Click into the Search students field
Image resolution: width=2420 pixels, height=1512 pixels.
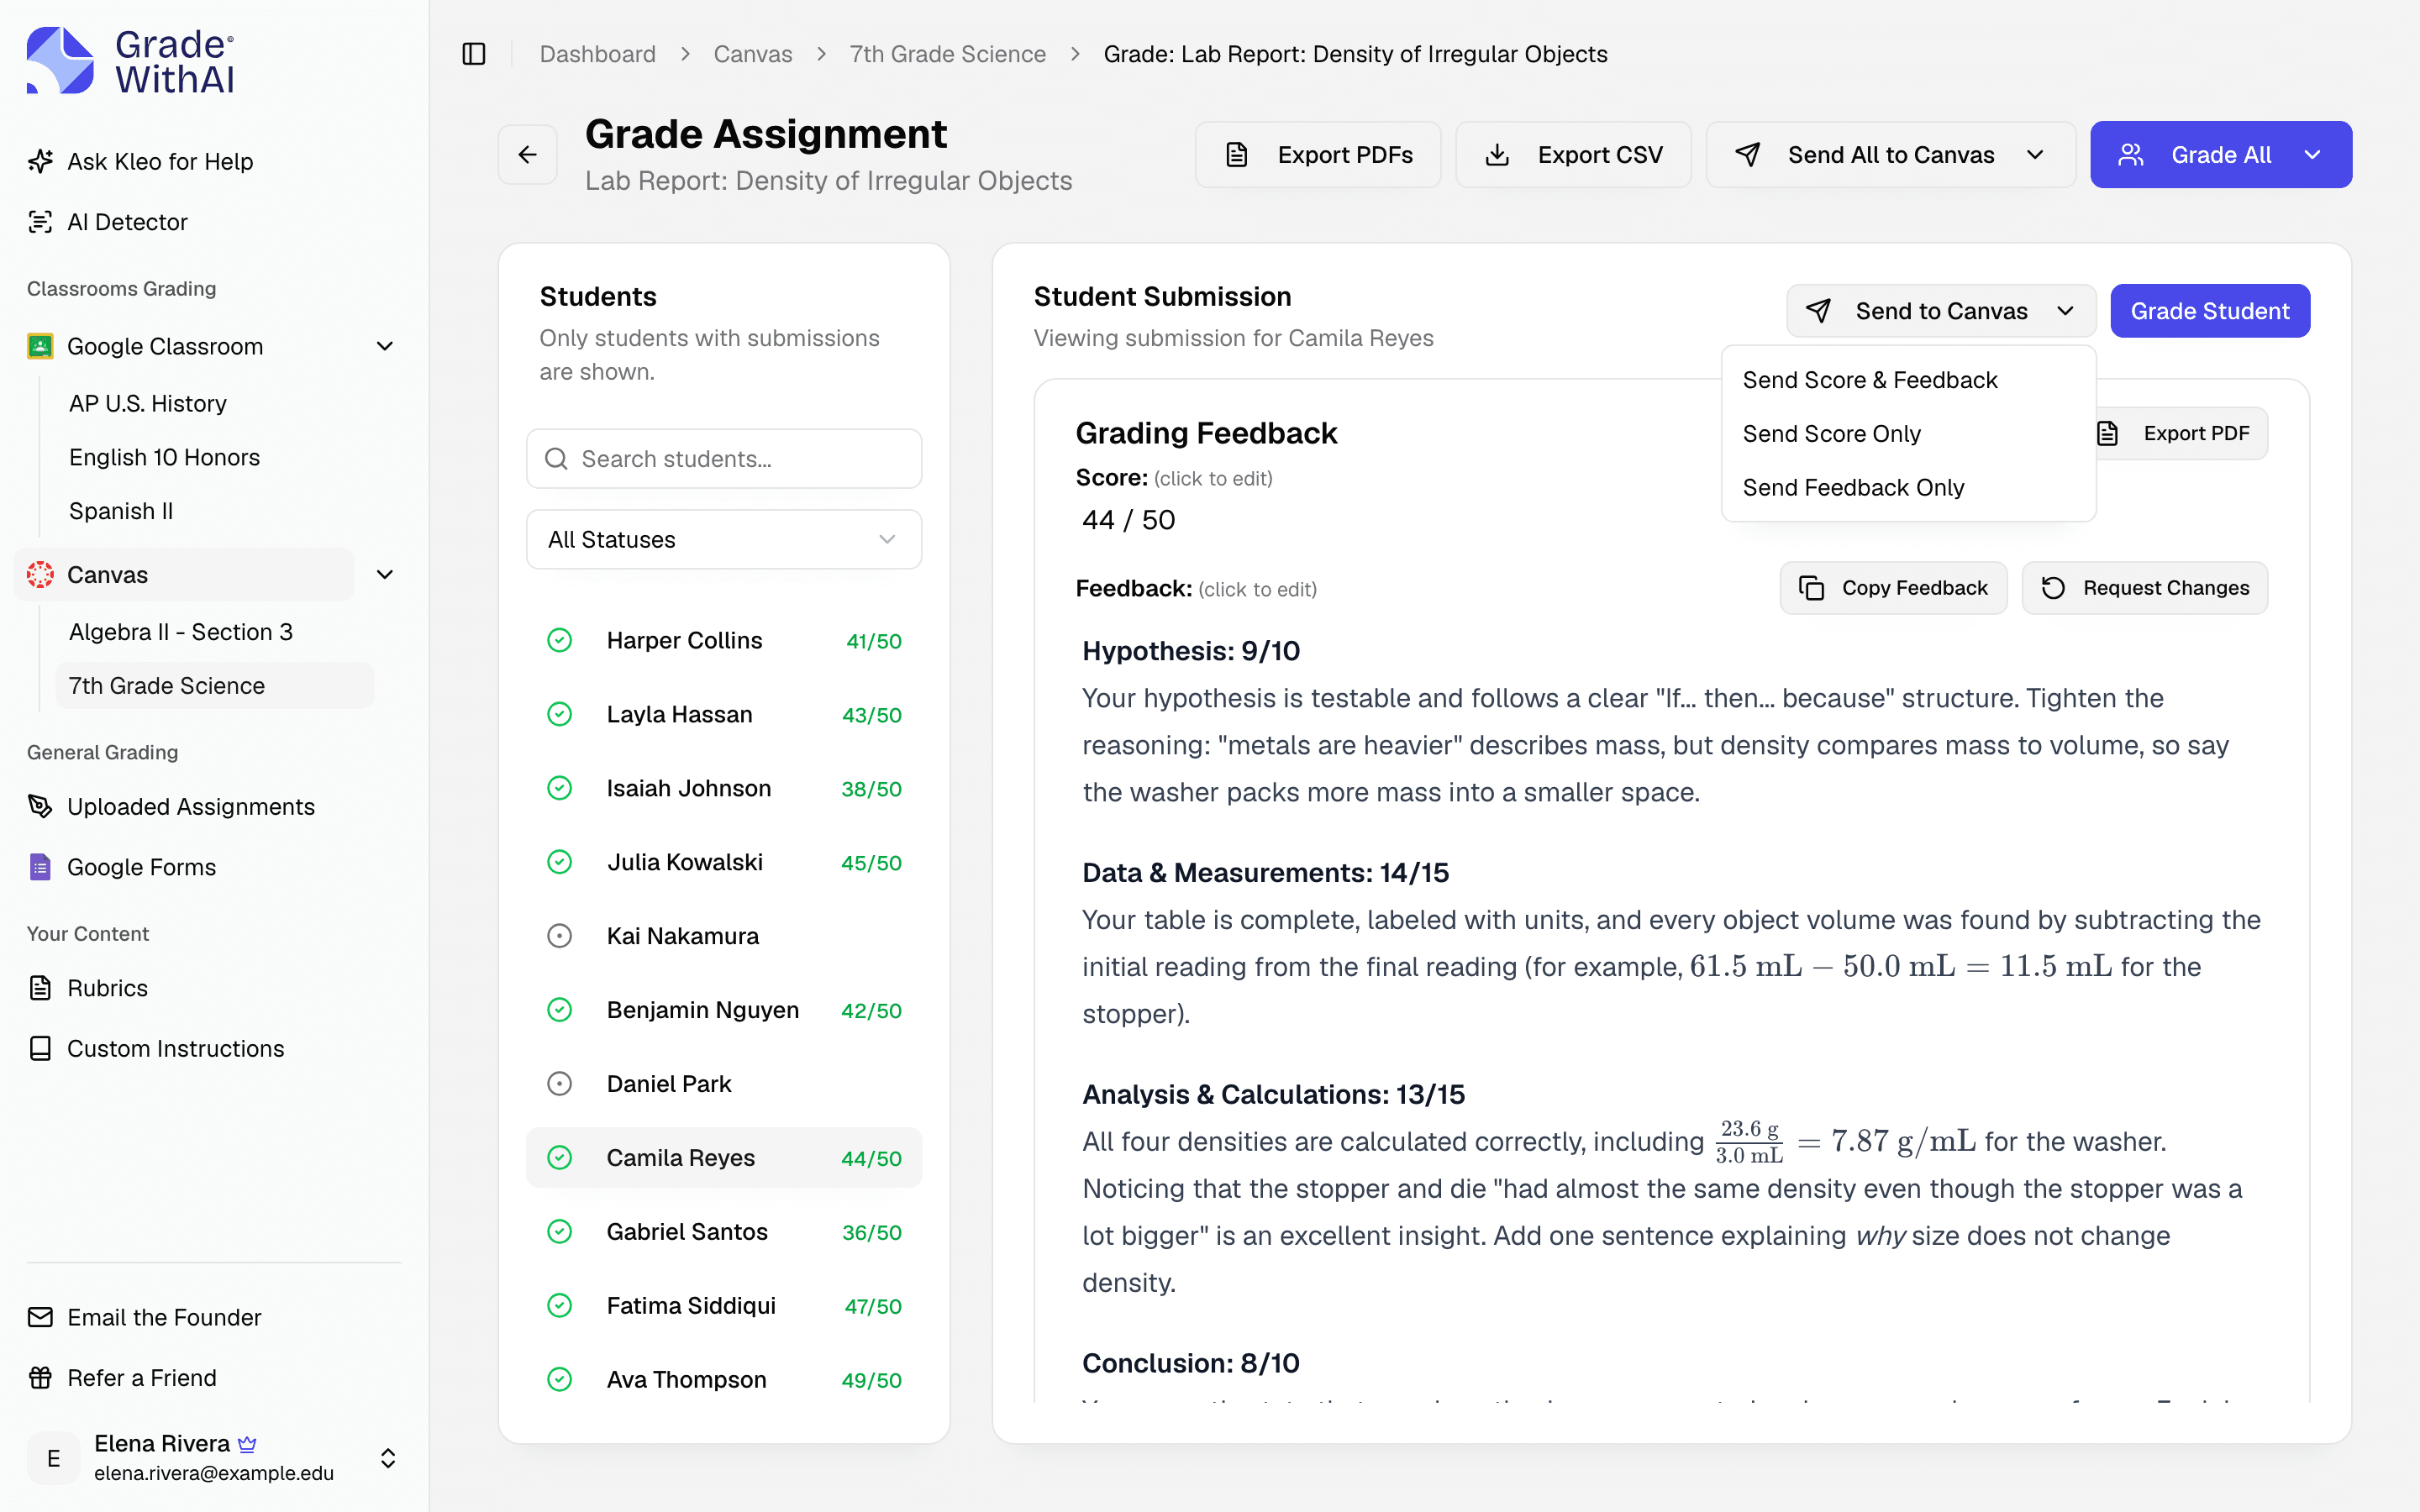[x=724, y=459]
